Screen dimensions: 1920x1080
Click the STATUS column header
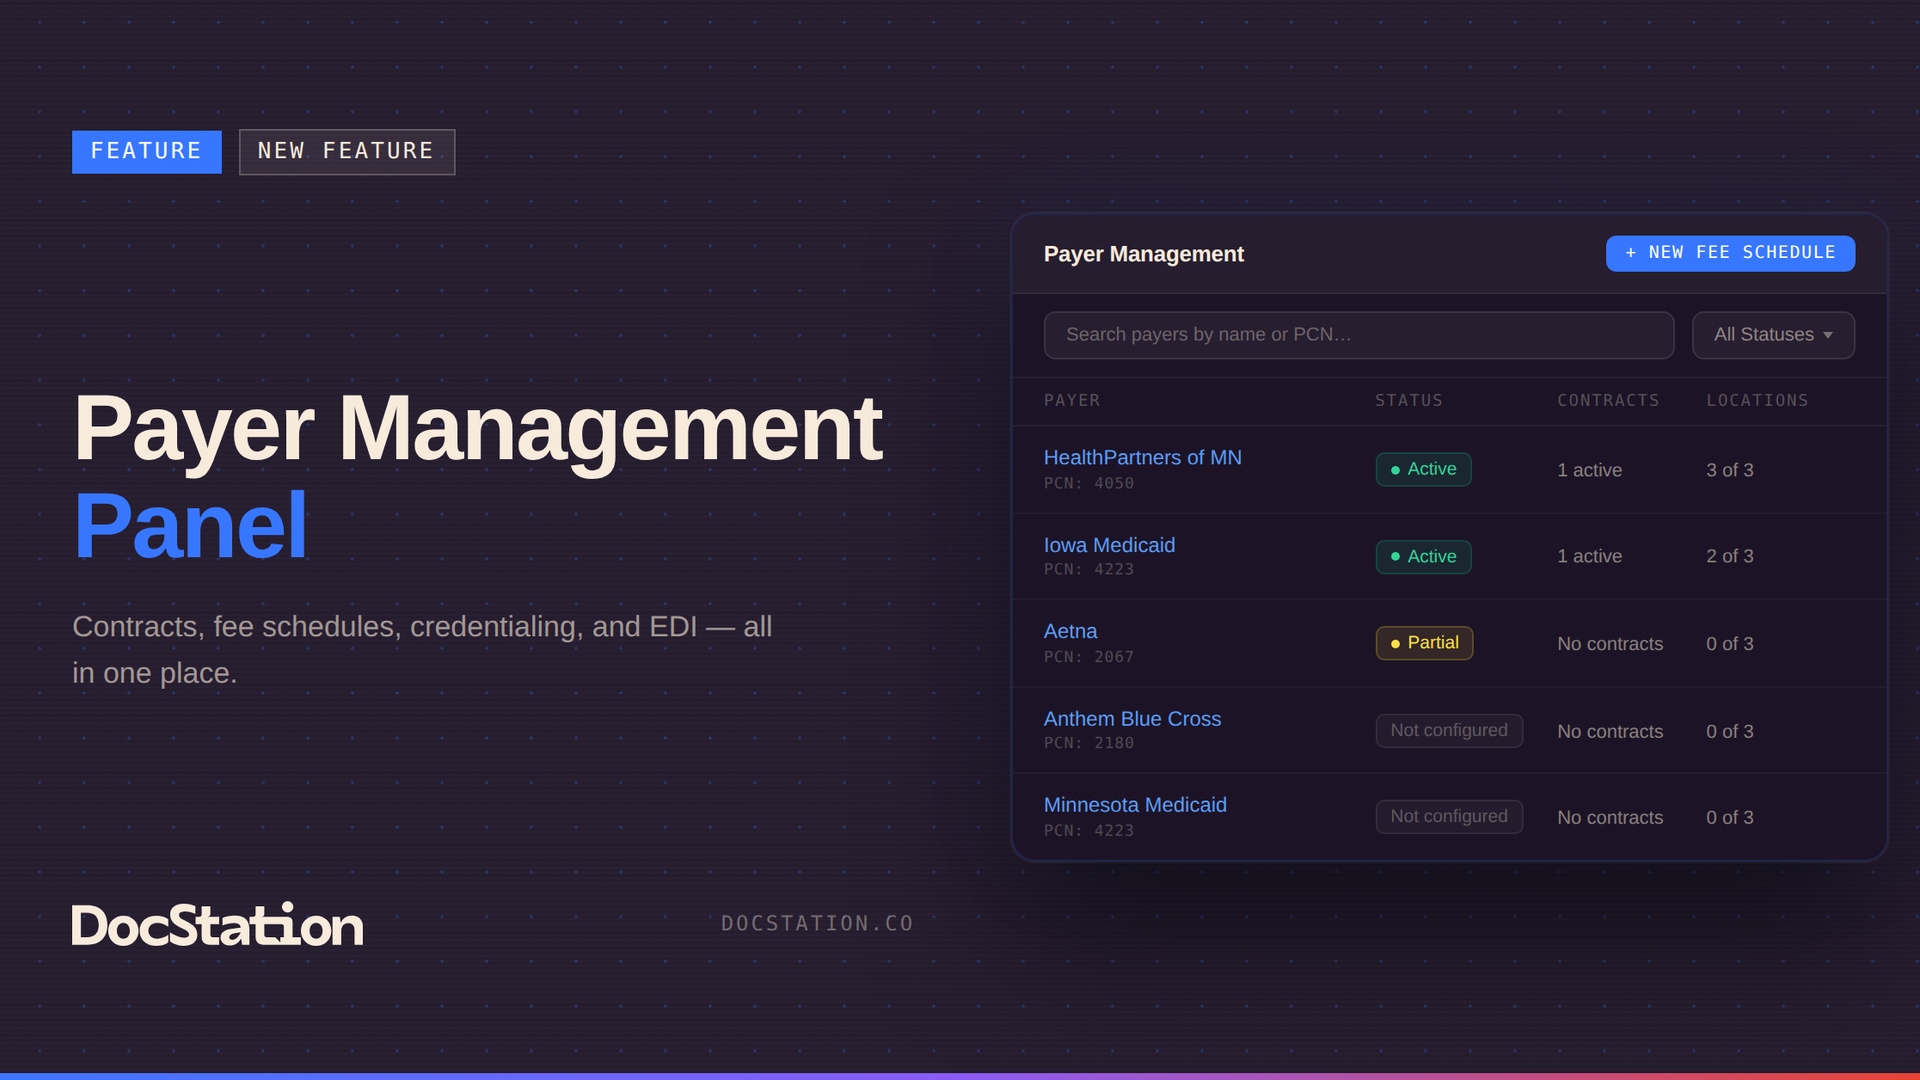click(x=1409, y=400)
